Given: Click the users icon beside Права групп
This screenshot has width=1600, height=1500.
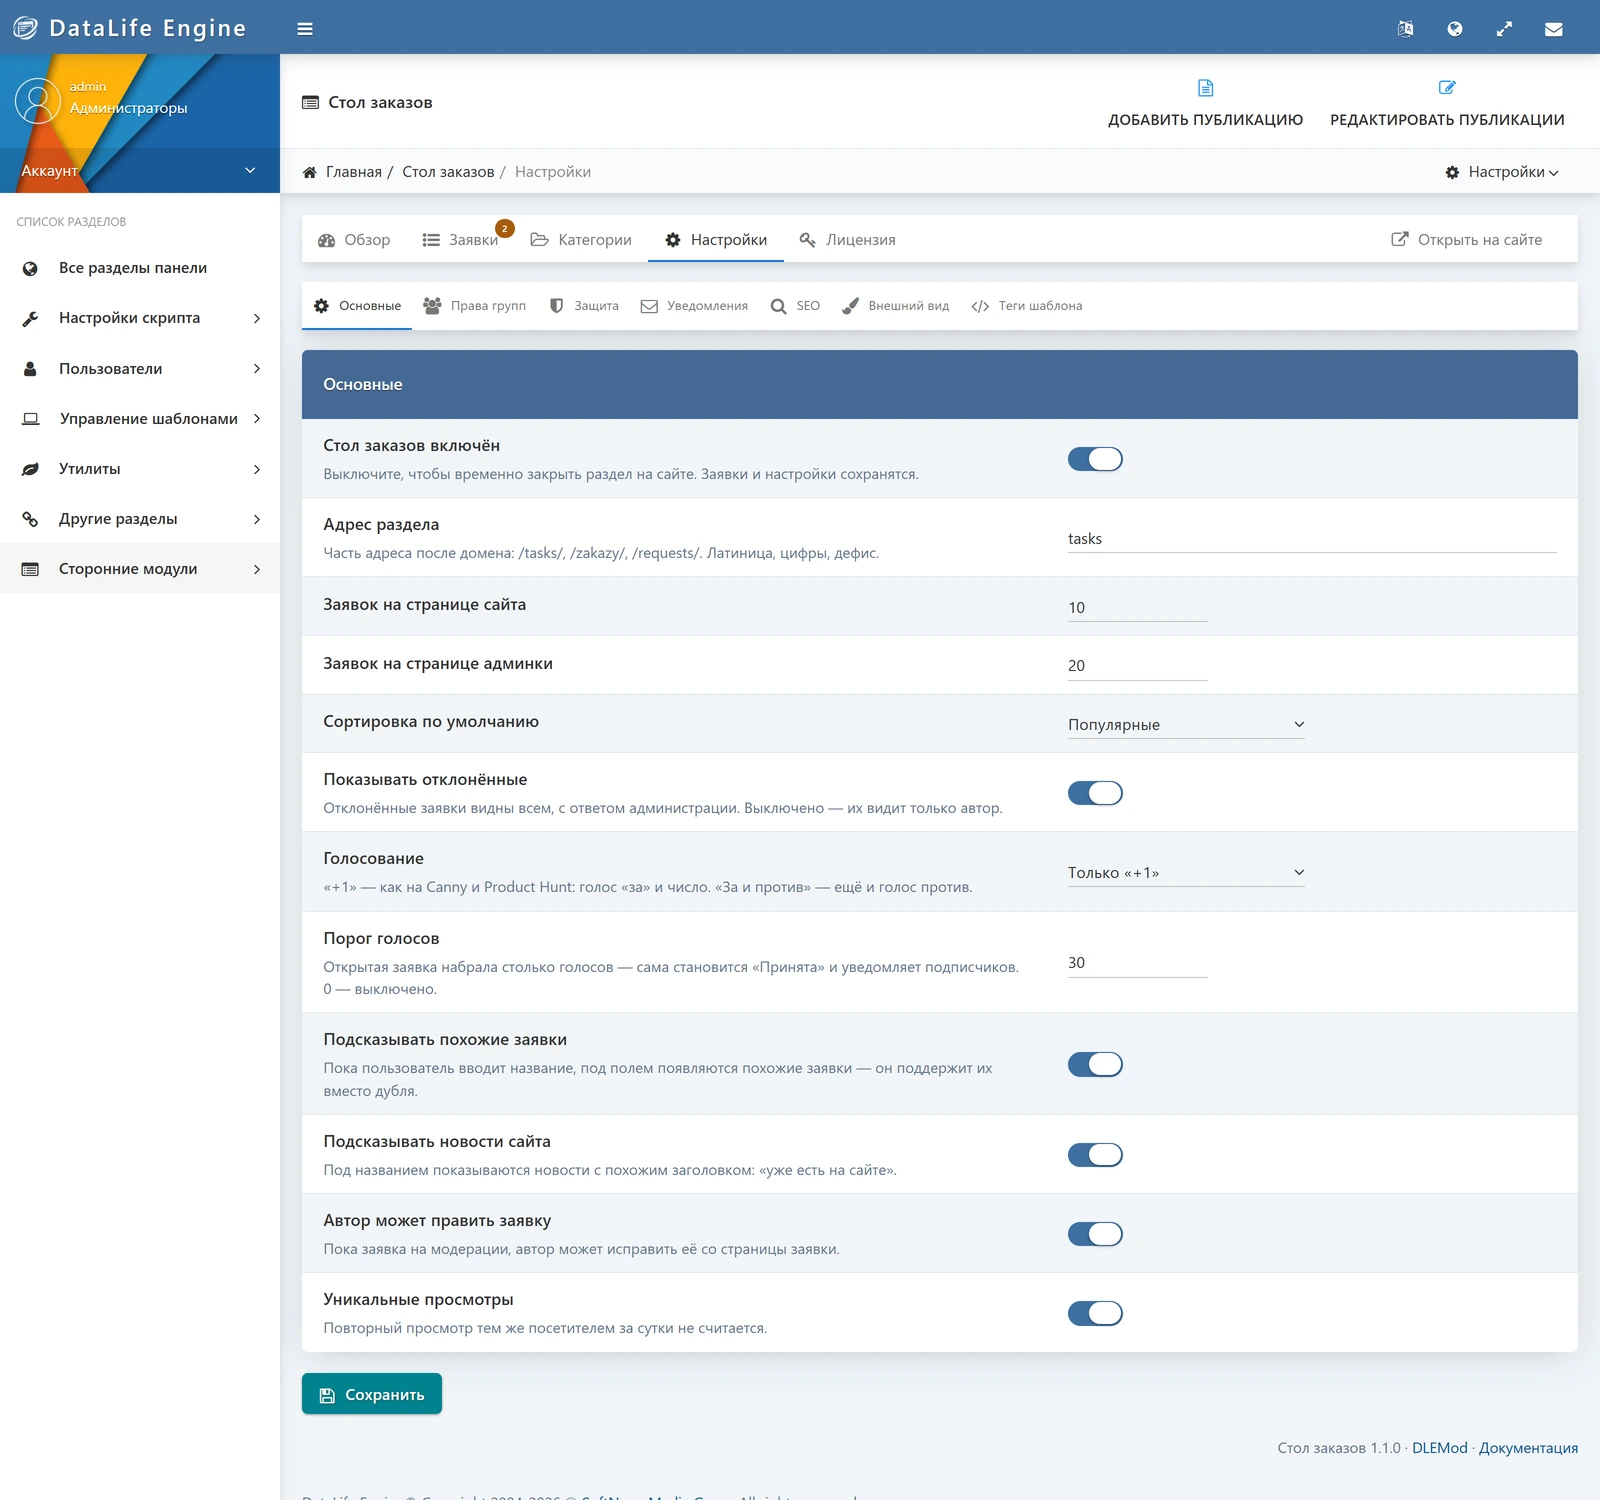Looking at the screenshot, I should pos(432,305).
